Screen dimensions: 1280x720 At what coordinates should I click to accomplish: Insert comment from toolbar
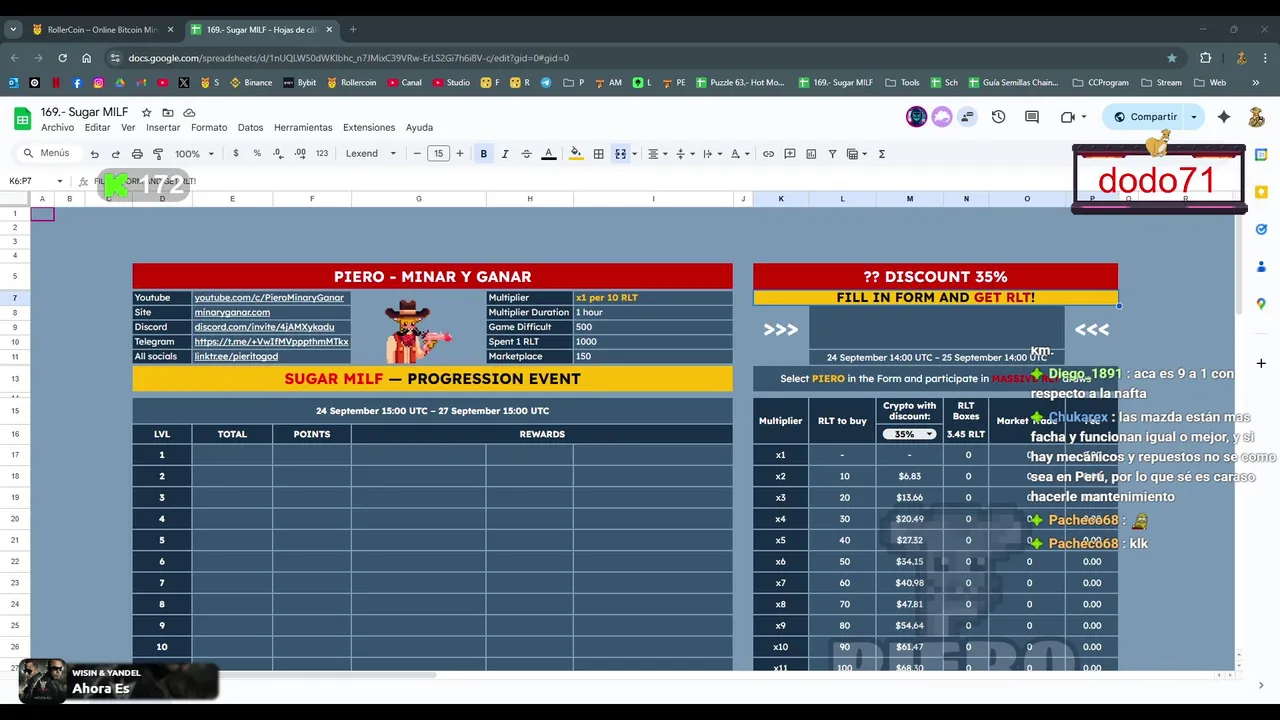790,154
